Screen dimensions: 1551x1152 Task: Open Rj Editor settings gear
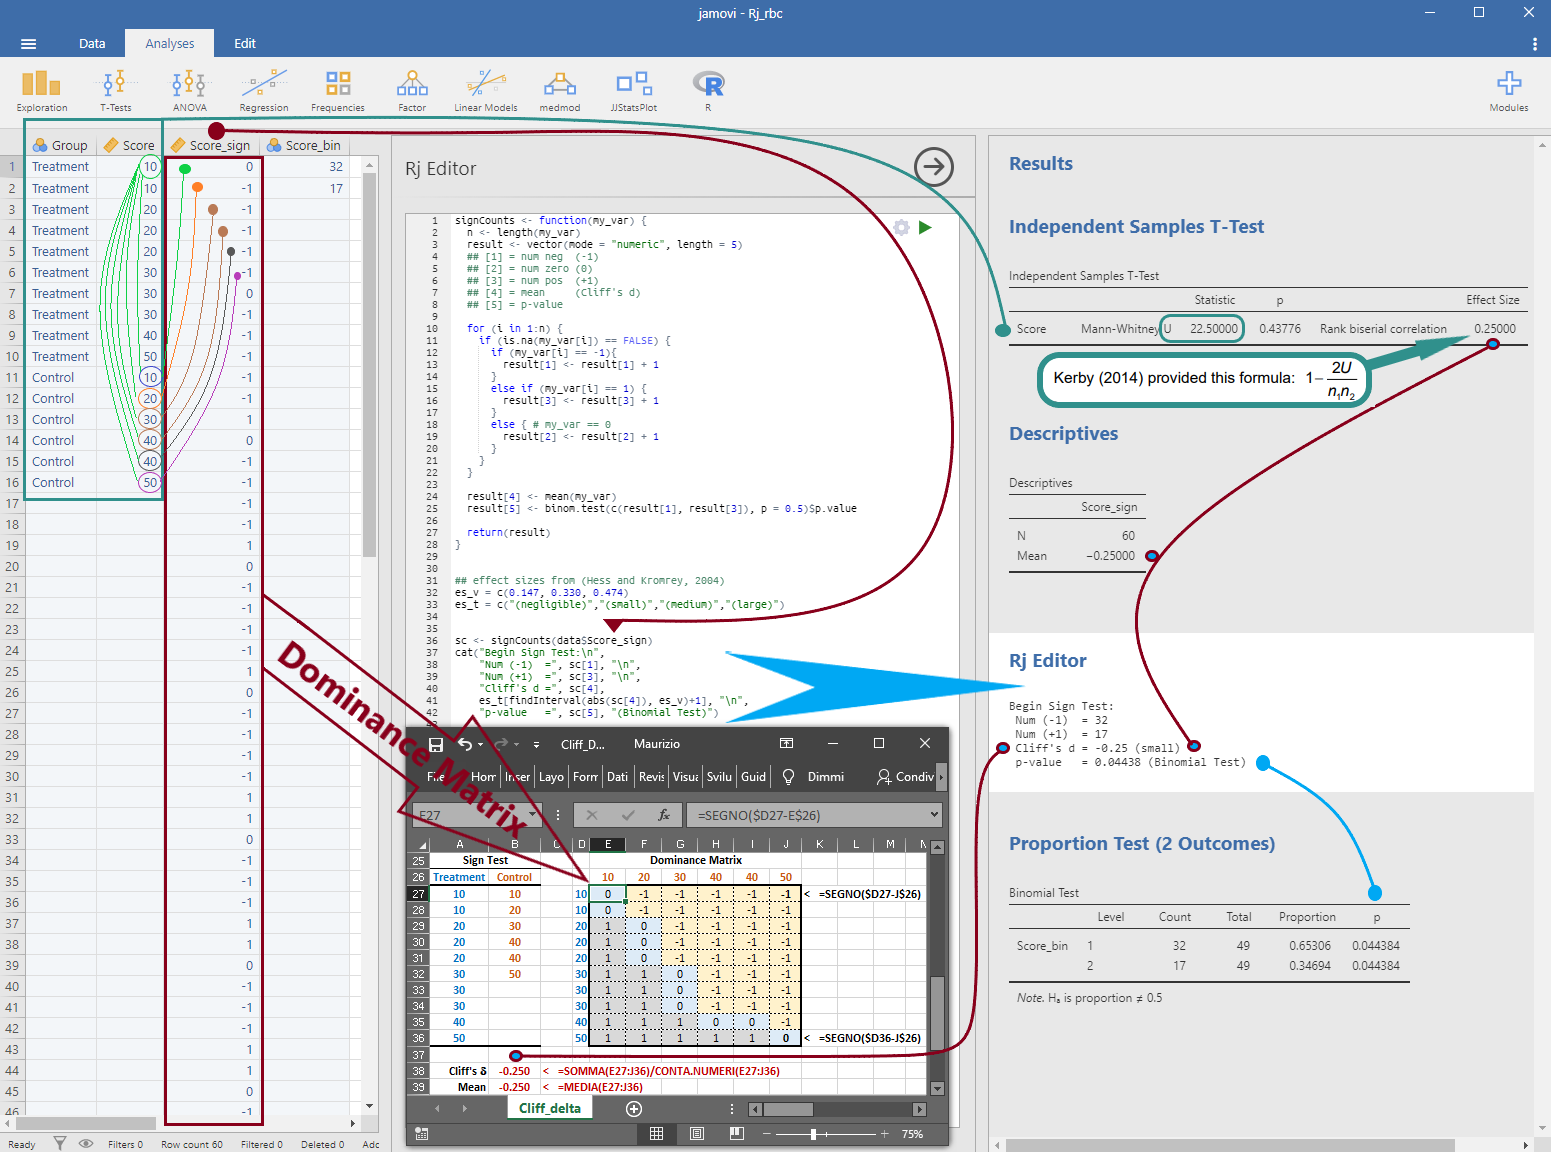tap(901, 228)
